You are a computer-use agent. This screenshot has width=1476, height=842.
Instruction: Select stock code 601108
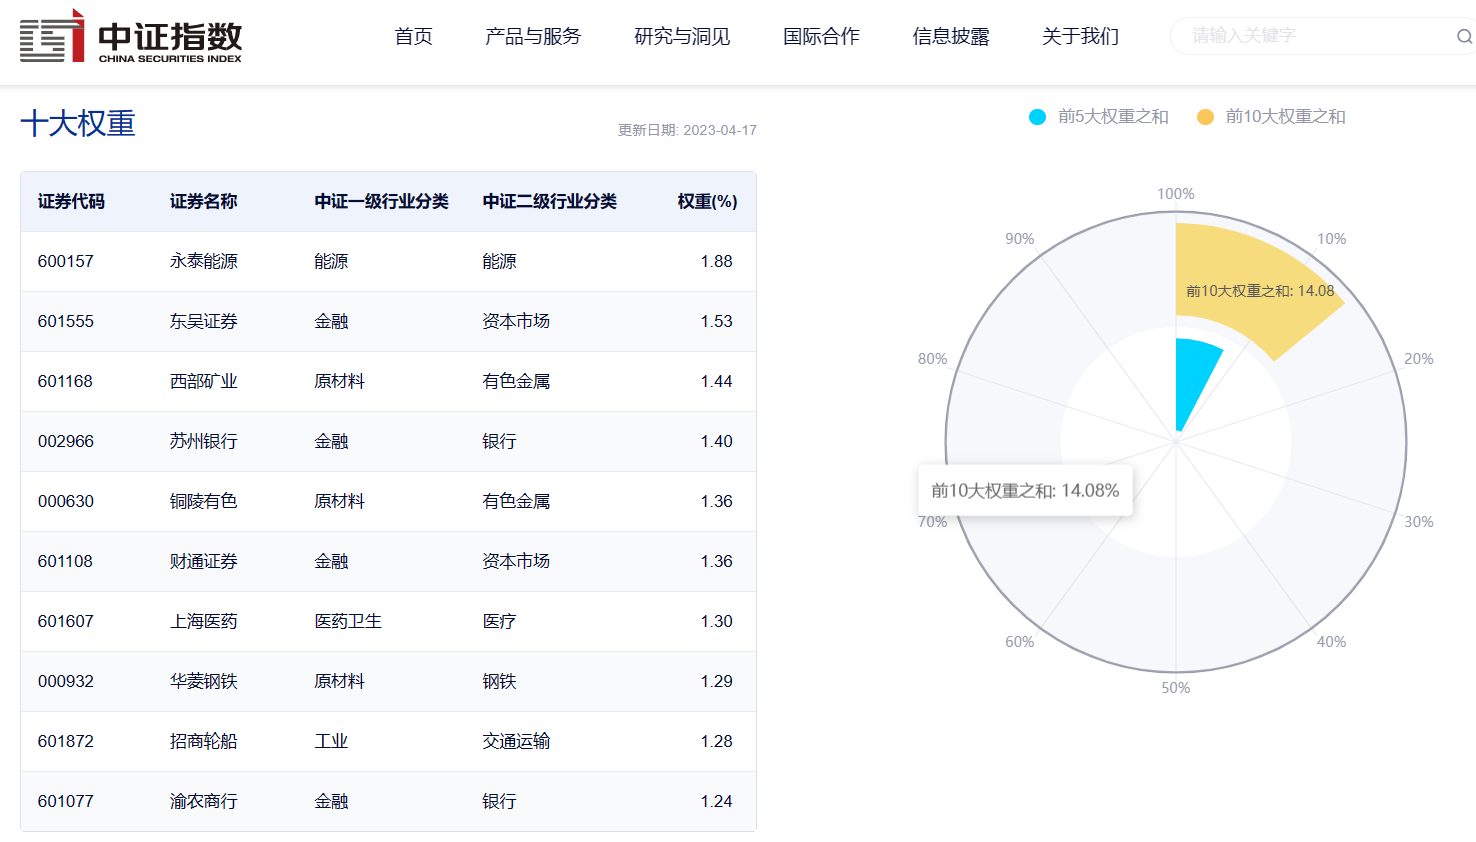(65, 562)
